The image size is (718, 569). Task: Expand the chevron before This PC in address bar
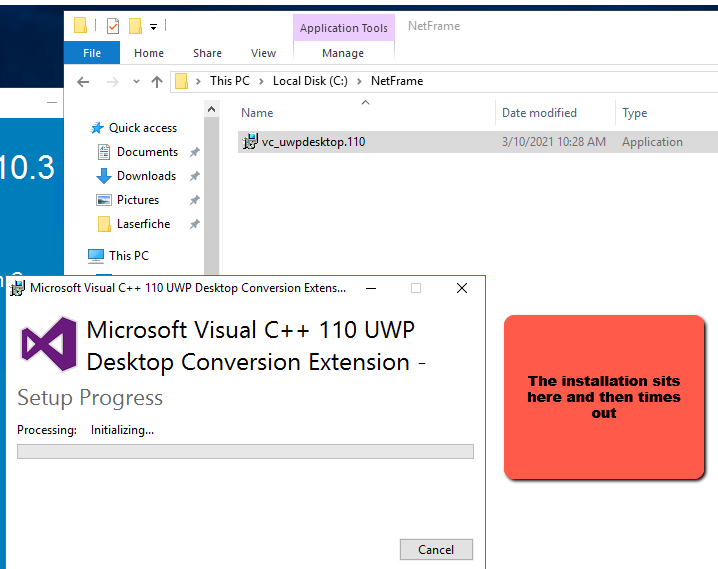[x=198, y=81]
